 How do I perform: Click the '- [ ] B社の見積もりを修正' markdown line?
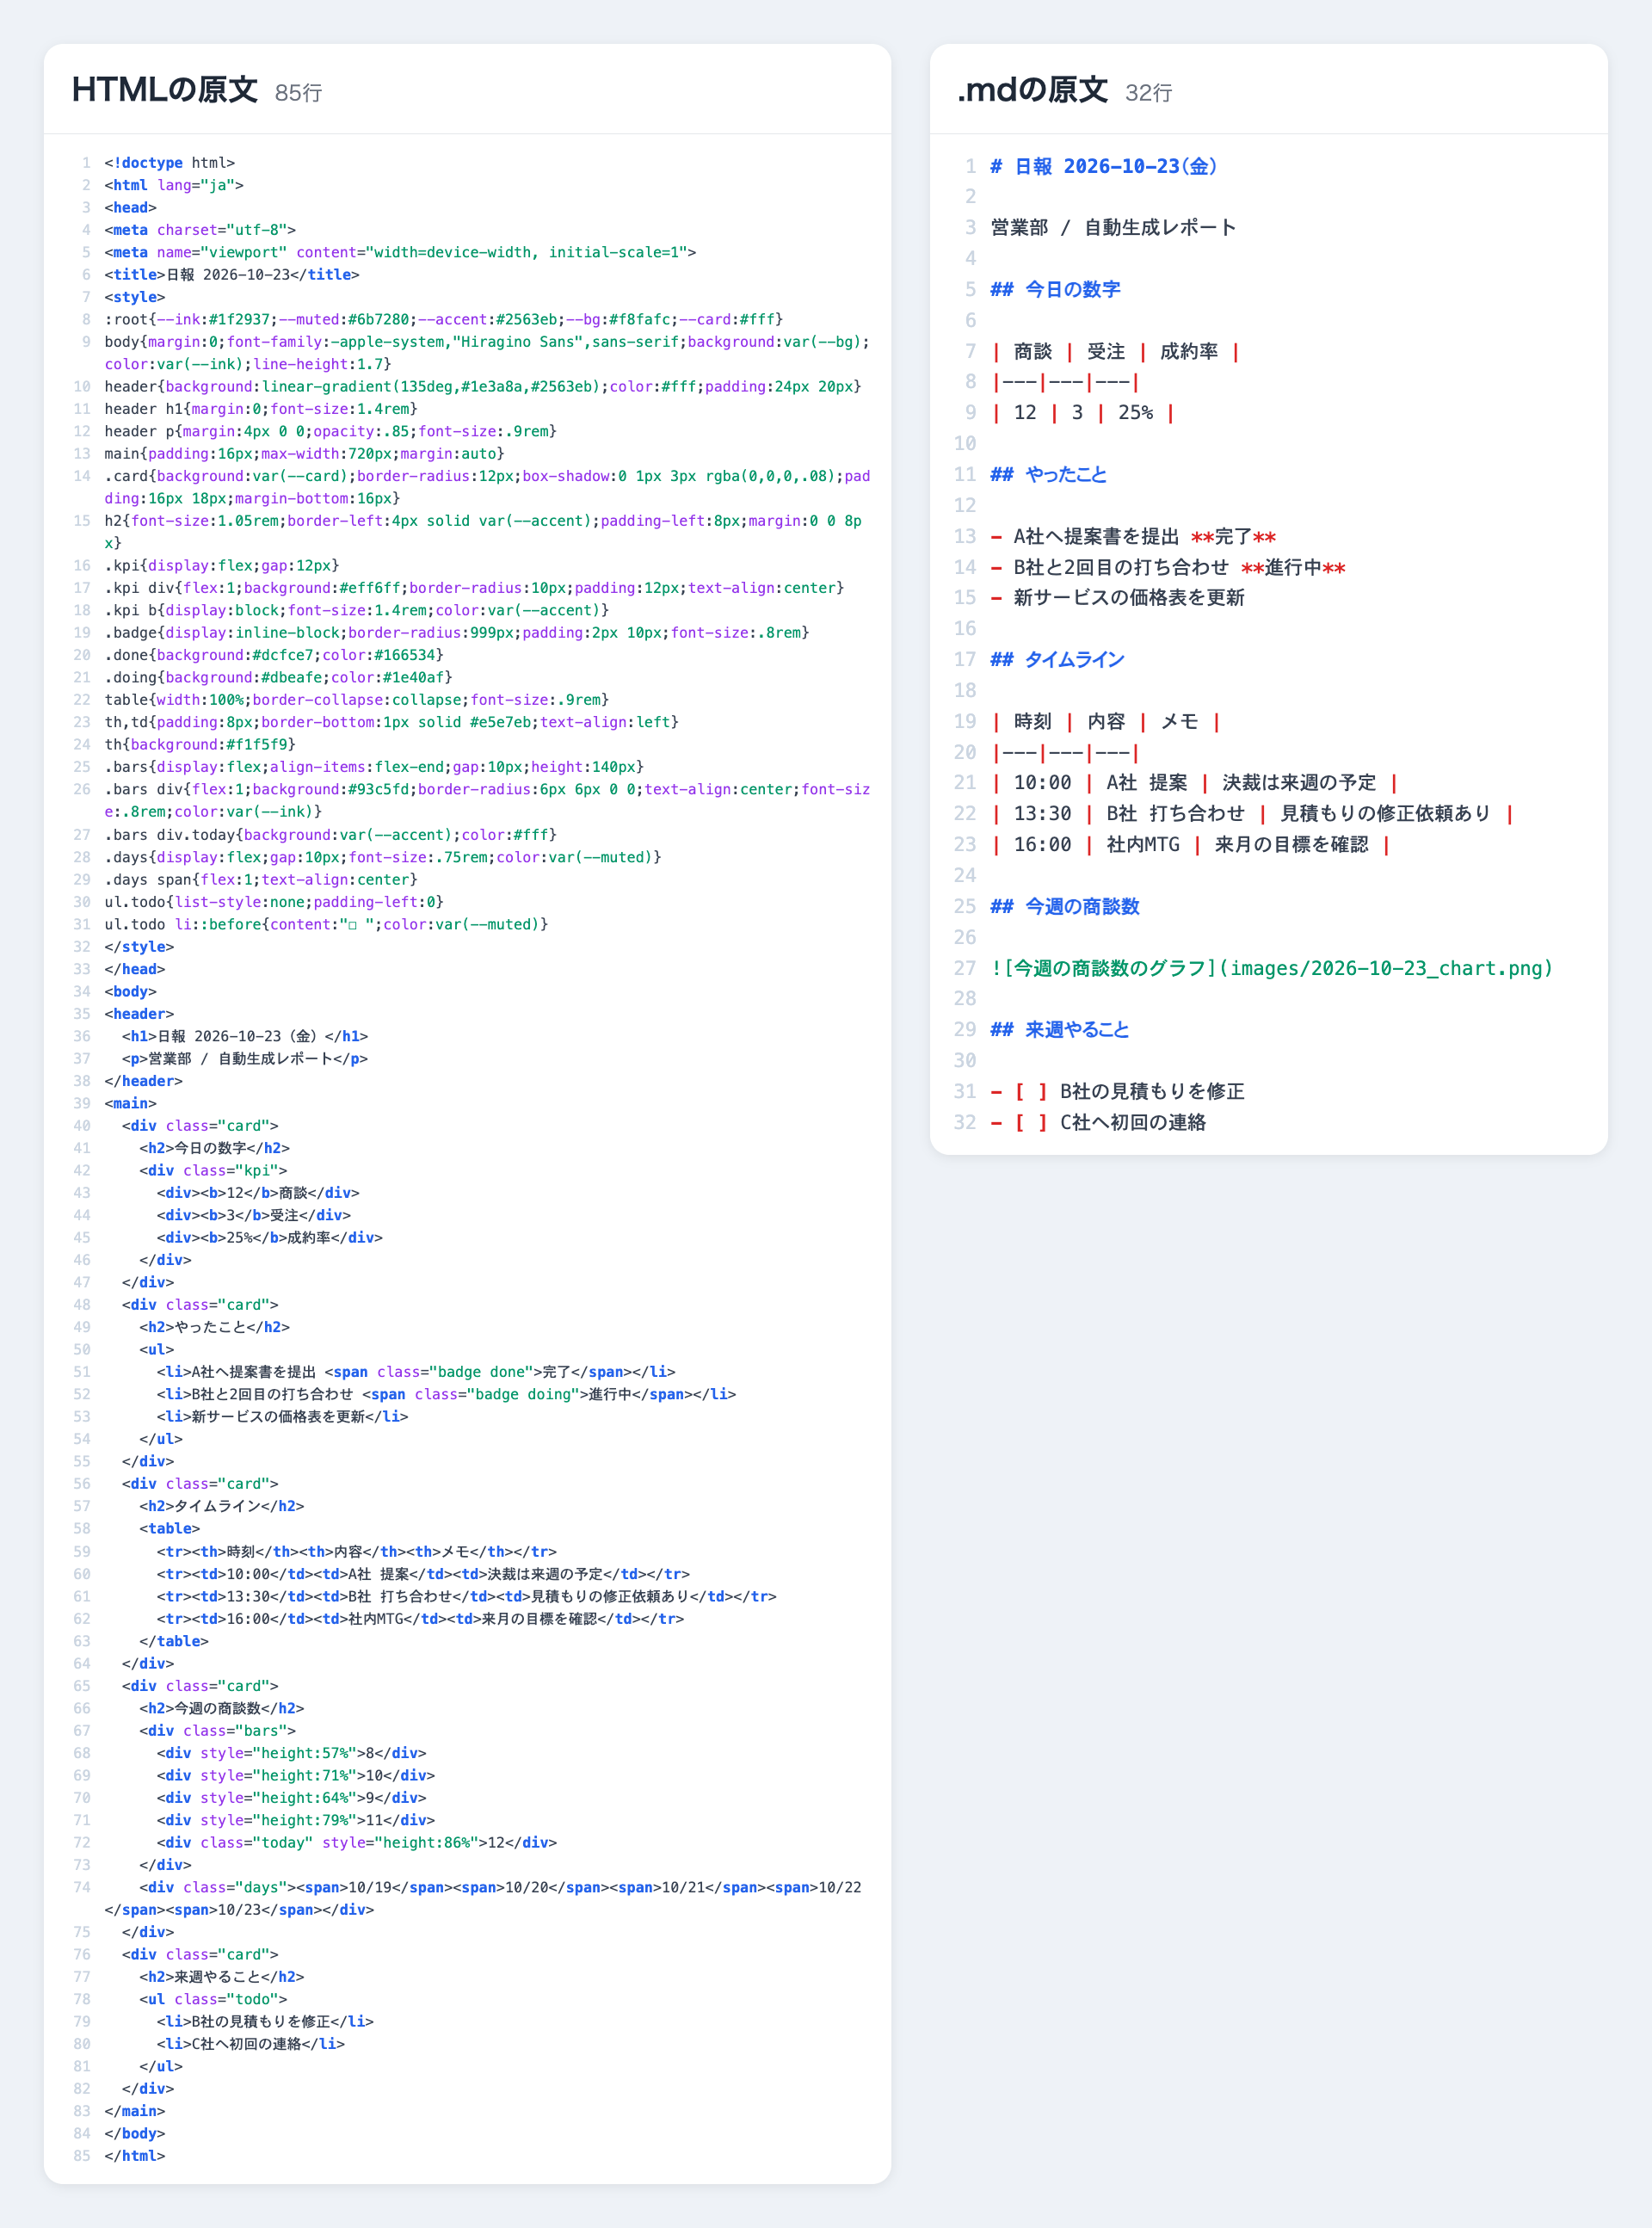[1118, 1092]
